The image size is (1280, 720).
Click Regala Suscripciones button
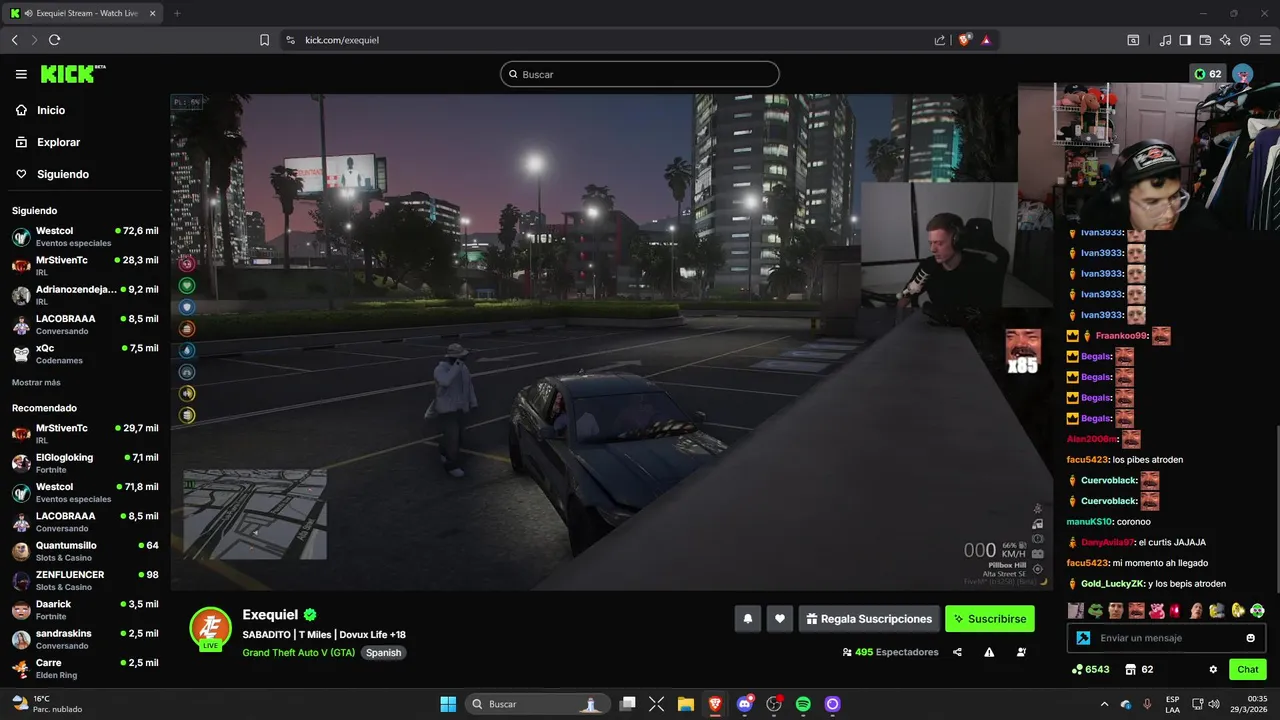869,619
